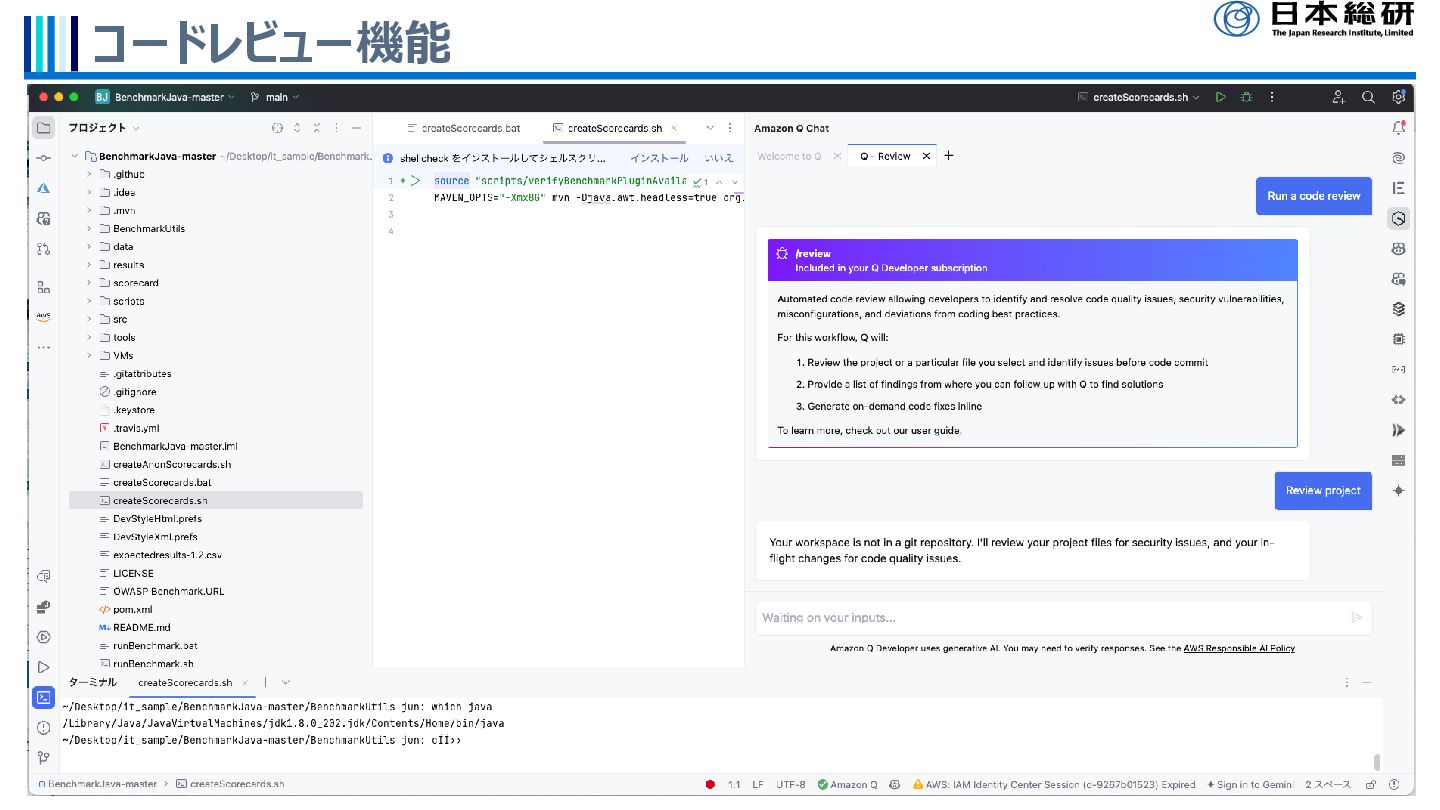This screenshot has height=810, width=1440.
Task: Open Search Everywhere magnifier icon
Action: [1368, 97]
